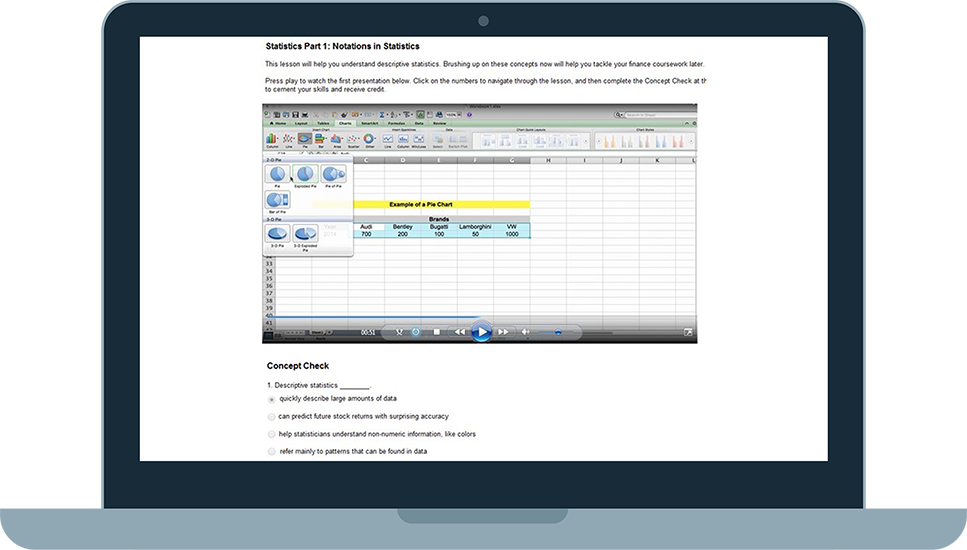
Task: Insert a Column sparkline
Action: pyautogui.click(x=403, y=140)
